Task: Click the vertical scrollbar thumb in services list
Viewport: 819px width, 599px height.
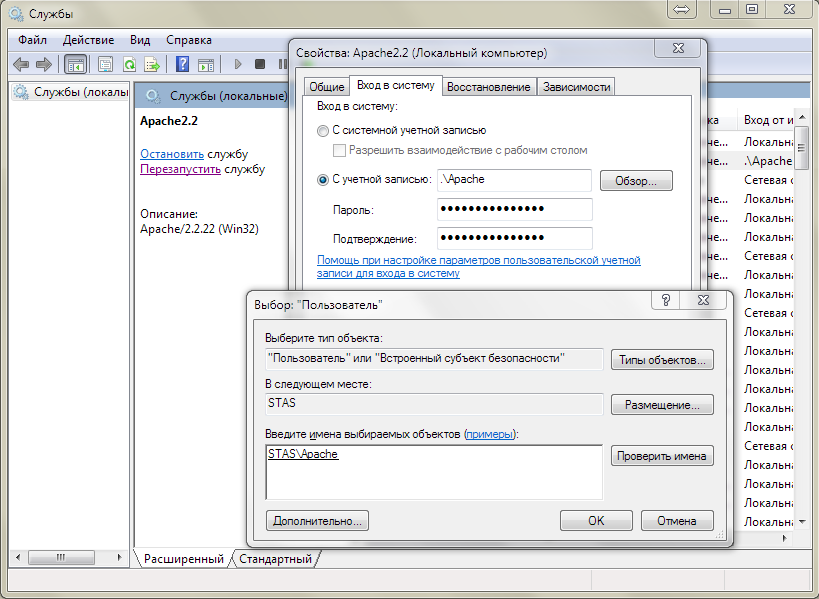Action: click(x=802, y=147)
